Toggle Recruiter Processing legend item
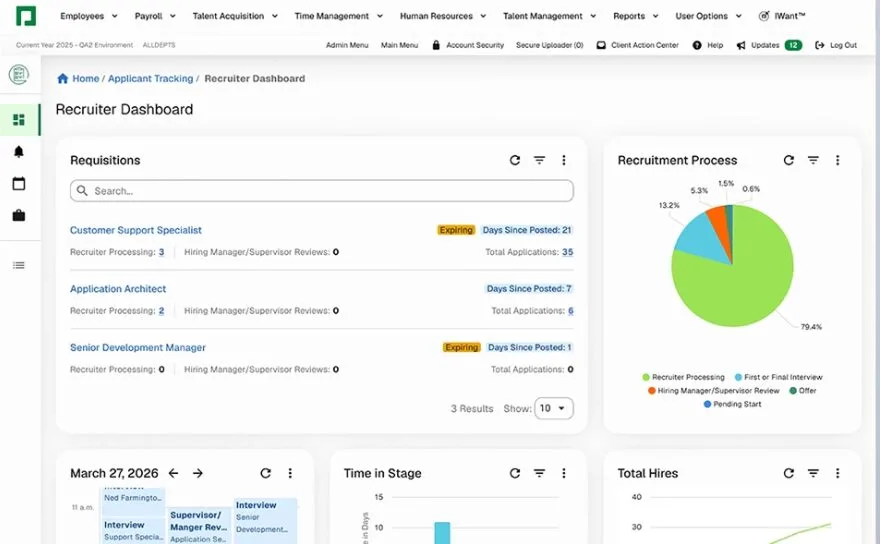880x544 pixels. tap(683, 377)
